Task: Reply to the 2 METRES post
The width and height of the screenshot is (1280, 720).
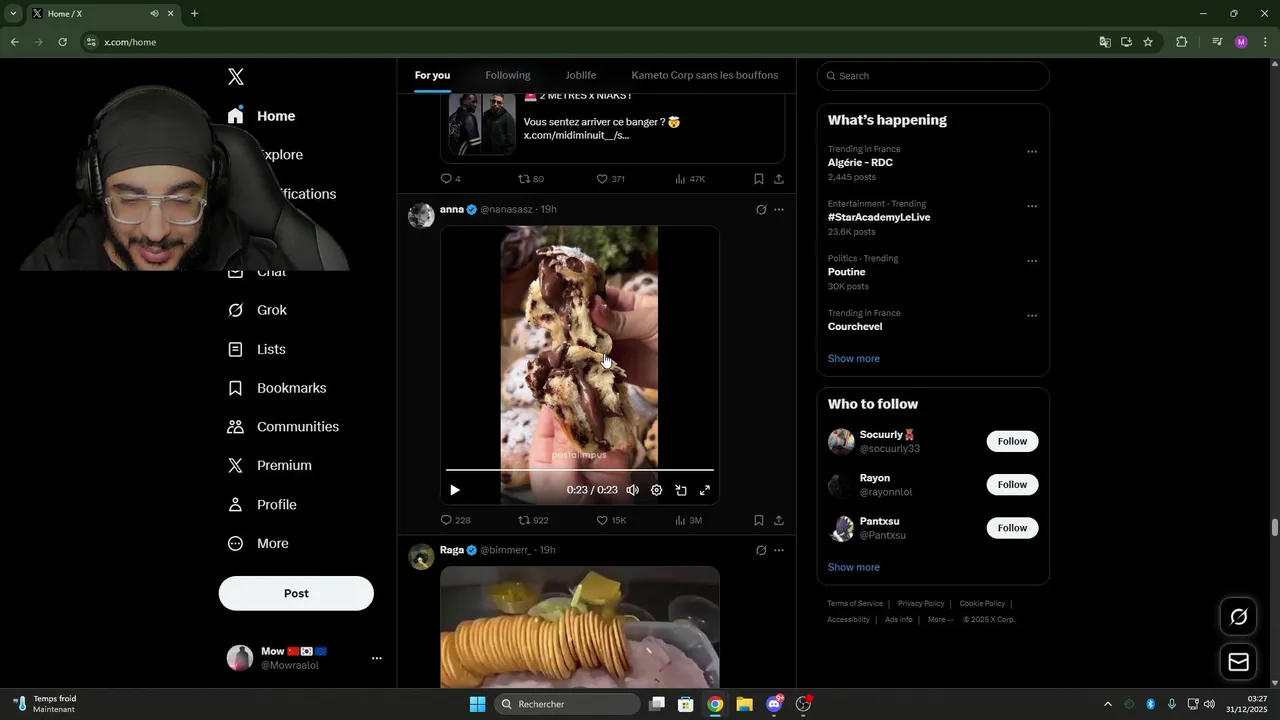Action: point(450,179)
